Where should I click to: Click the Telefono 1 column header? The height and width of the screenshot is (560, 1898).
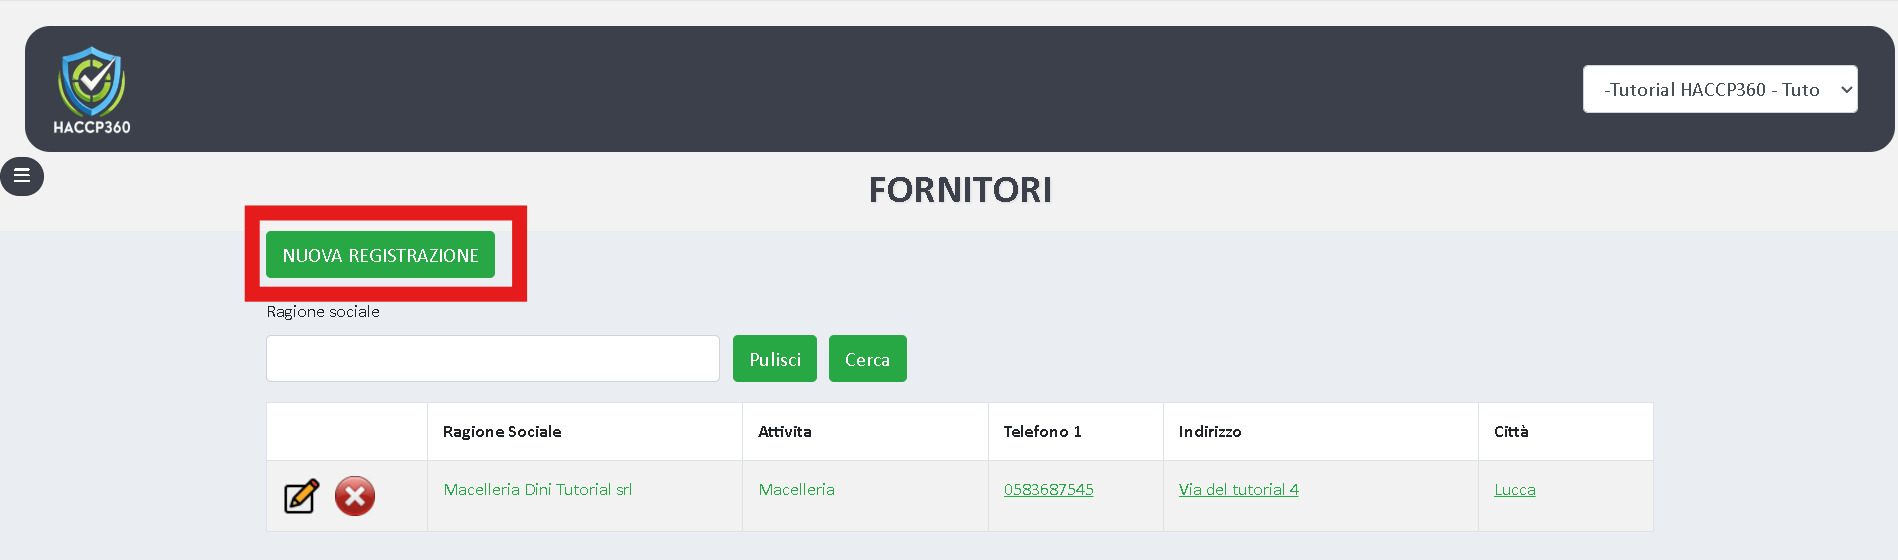click(1042, 432)
